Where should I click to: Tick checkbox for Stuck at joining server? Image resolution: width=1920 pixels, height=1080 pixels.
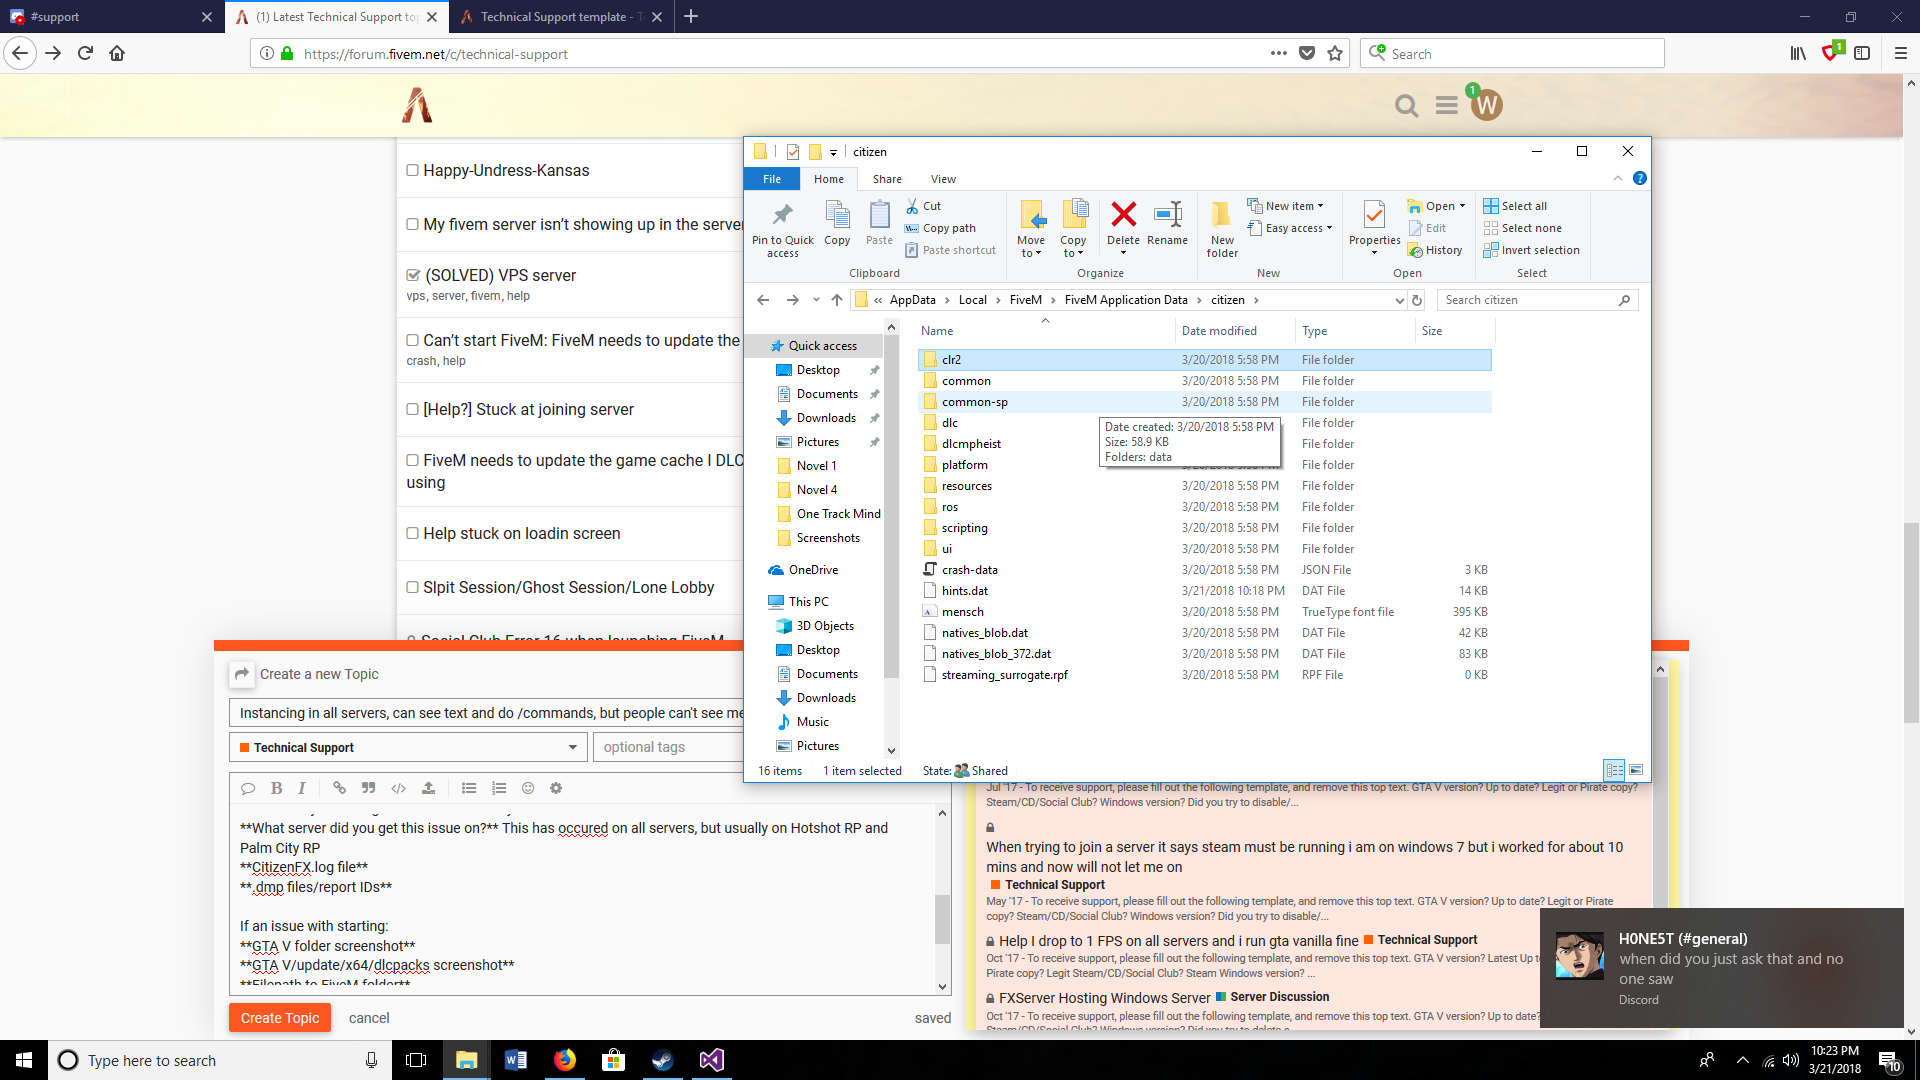412,409
